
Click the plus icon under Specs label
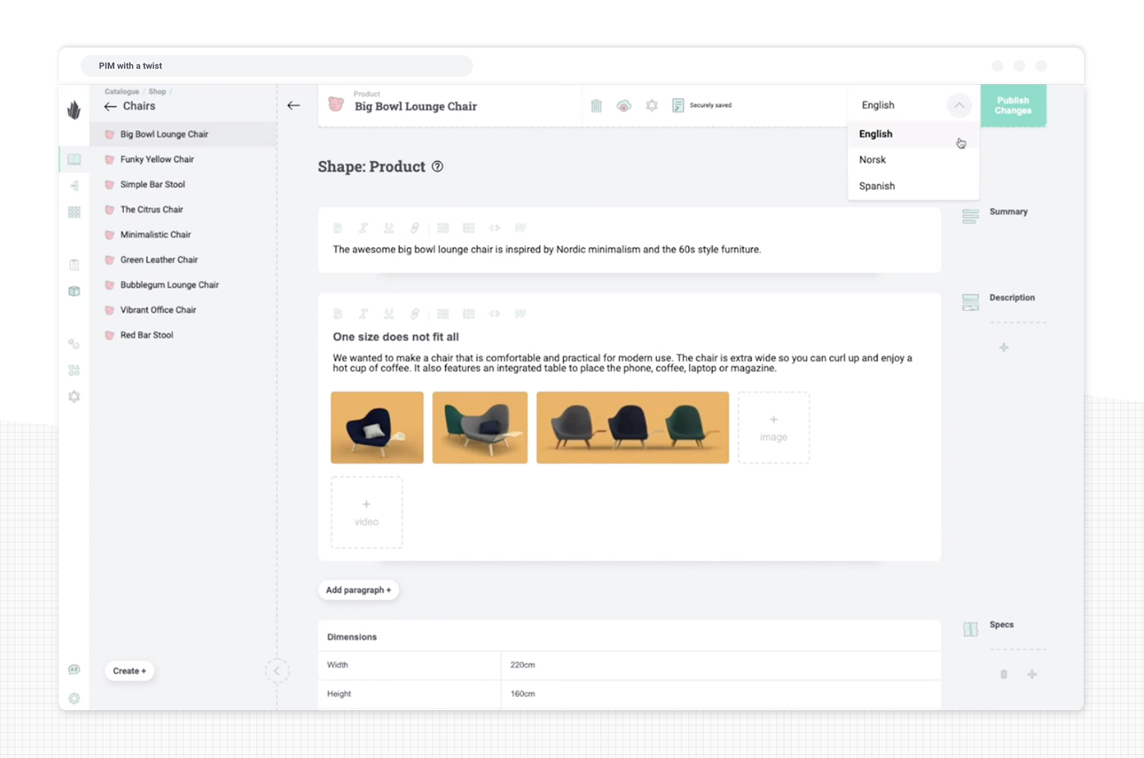1032,675
